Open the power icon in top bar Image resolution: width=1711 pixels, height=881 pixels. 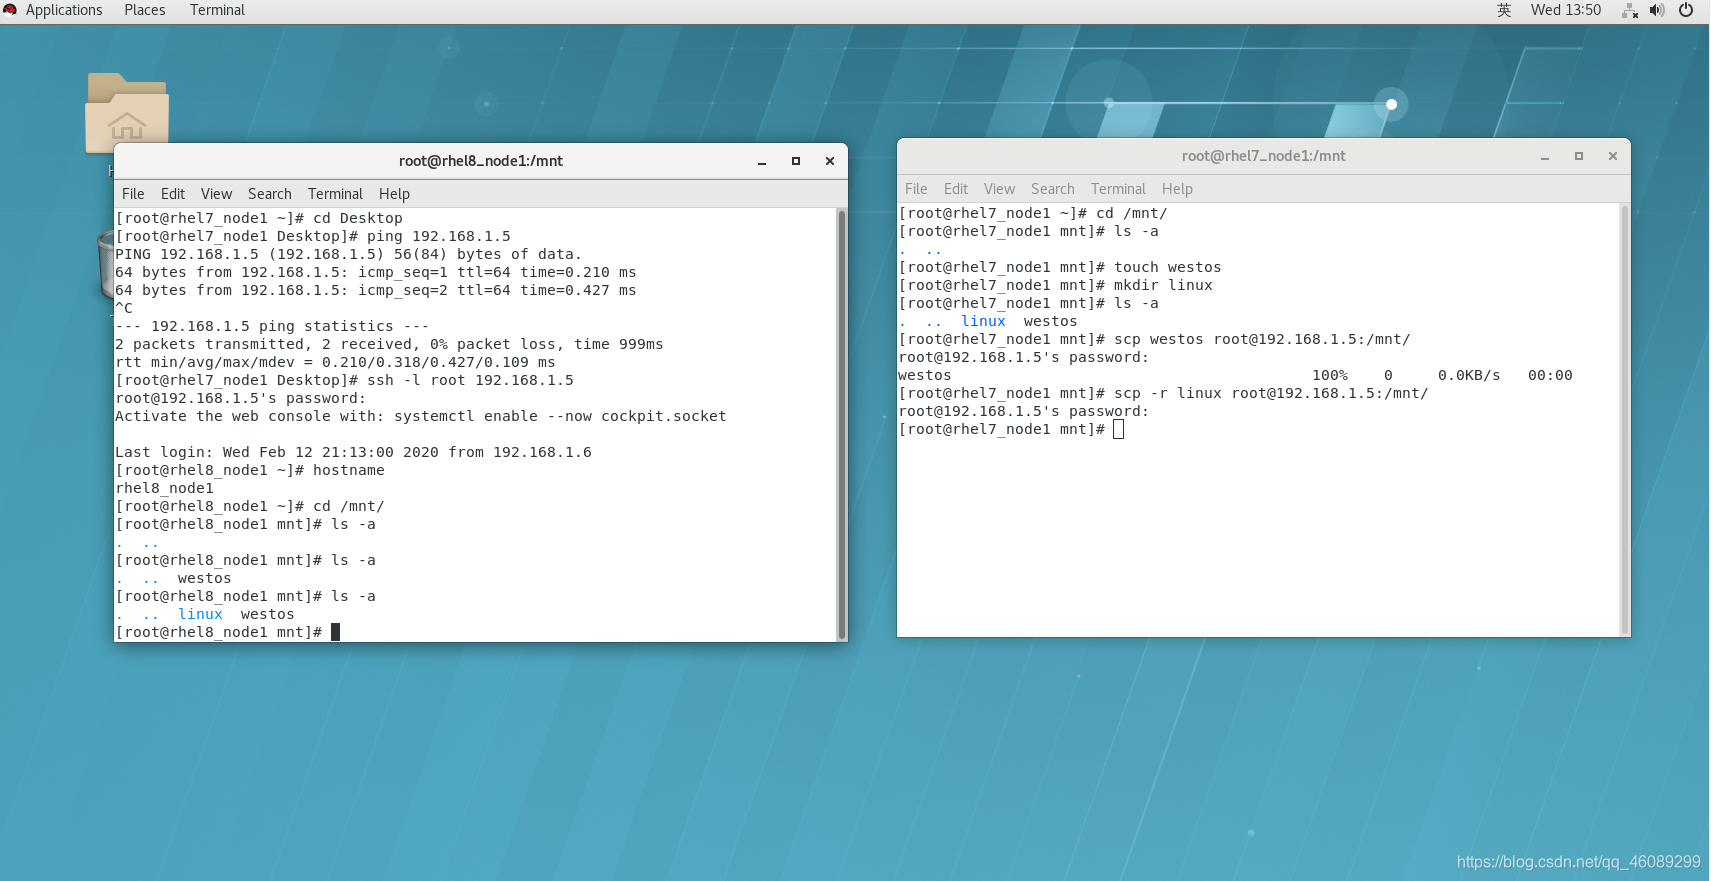click(x=1686, y=10)
